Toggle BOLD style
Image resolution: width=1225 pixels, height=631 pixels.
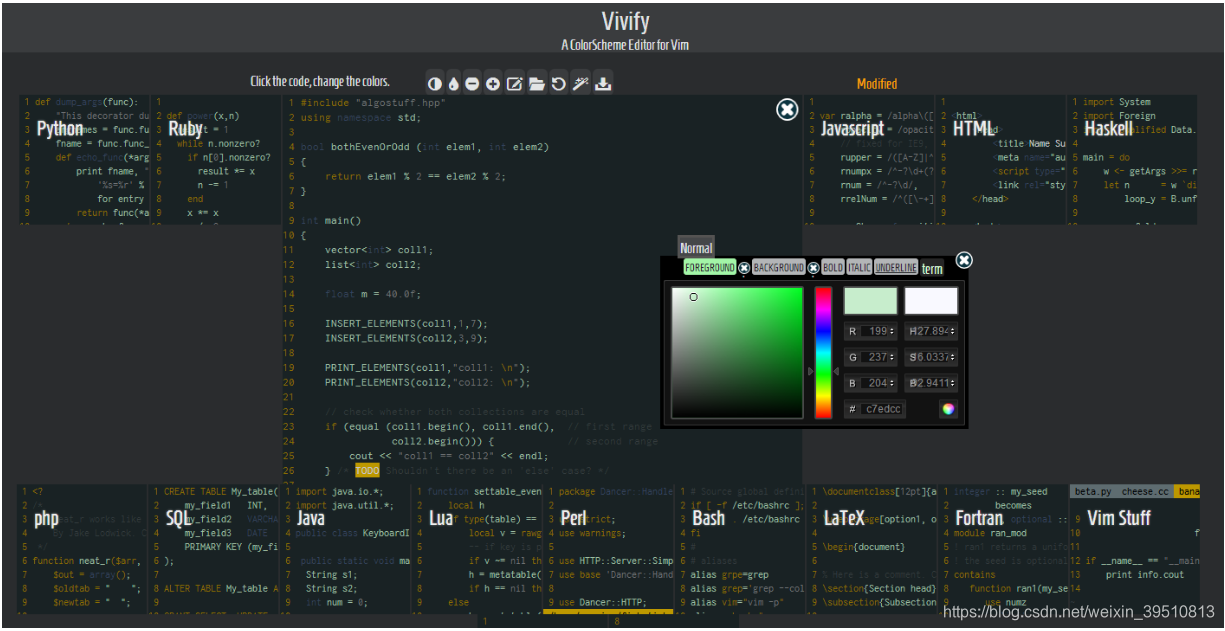[x=832, y=268]
